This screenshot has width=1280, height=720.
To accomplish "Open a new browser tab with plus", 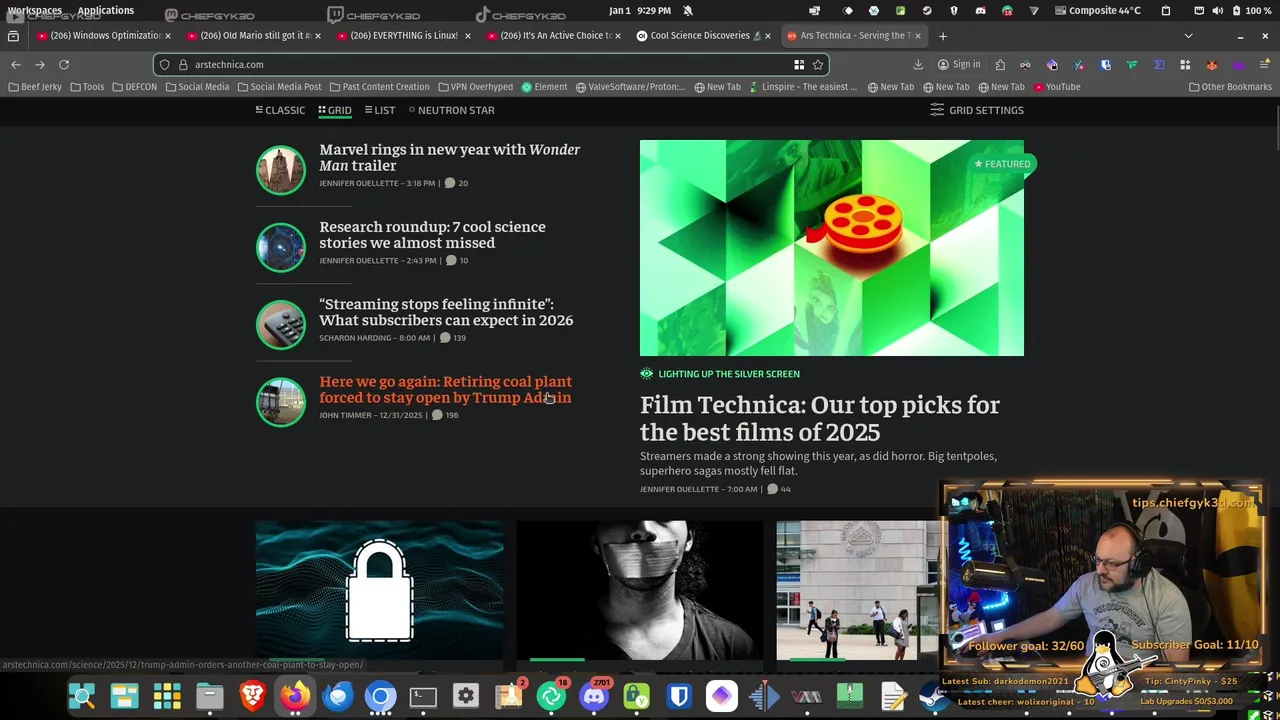I will (x=942, y=36).
